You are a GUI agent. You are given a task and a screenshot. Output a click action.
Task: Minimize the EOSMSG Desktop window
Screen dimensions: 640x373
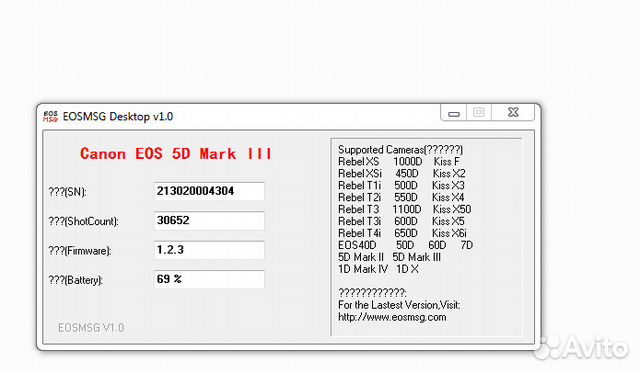454,113
